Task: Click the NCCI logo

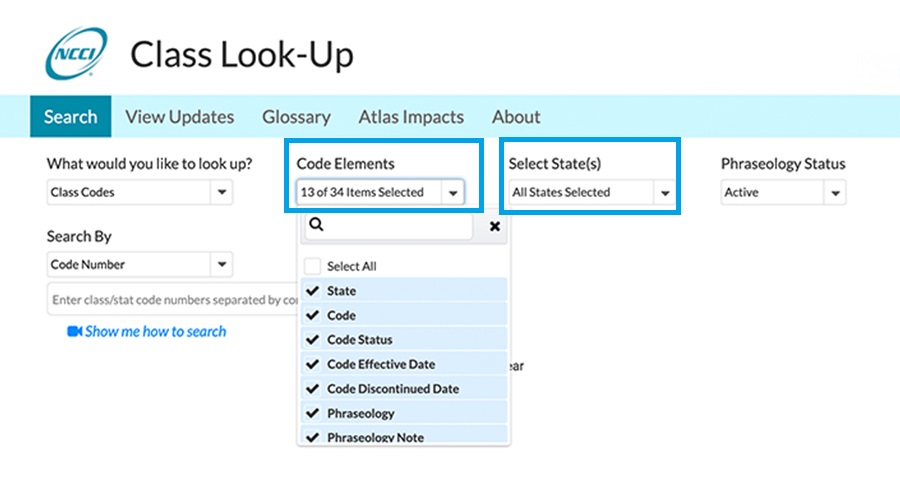Action: tap(76, 53)
